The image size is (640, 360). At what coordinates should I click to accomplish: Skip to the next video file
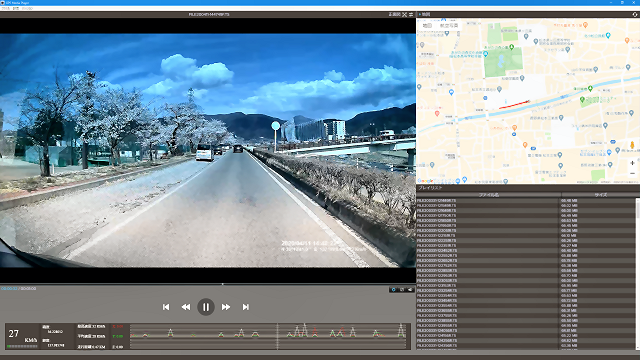coord(245,307)
